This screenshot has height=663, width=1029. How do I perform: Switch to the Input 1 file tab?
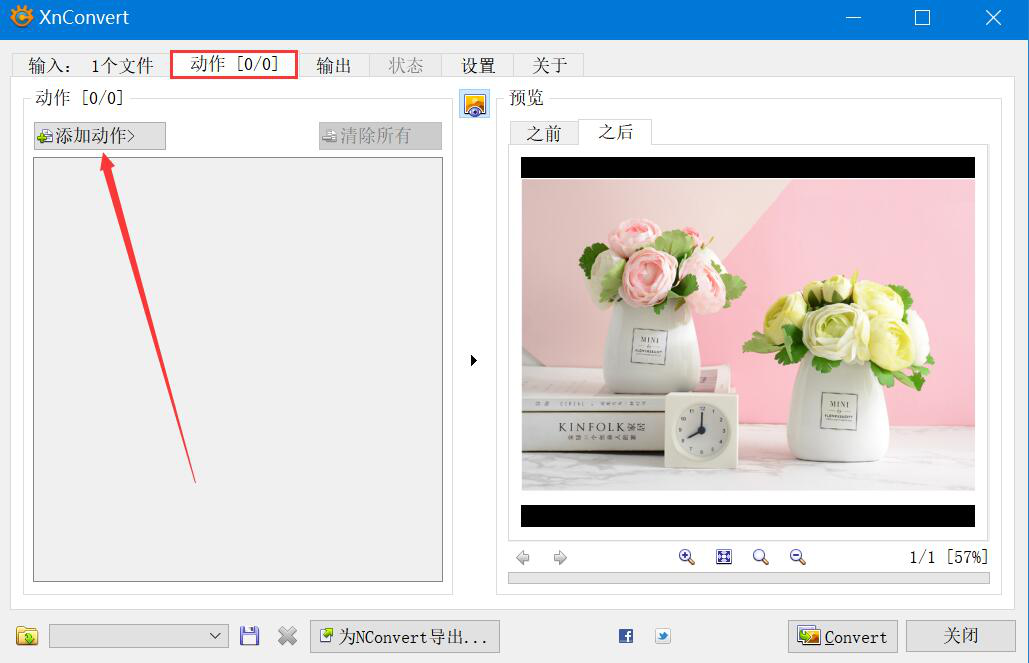pos(91,65)
